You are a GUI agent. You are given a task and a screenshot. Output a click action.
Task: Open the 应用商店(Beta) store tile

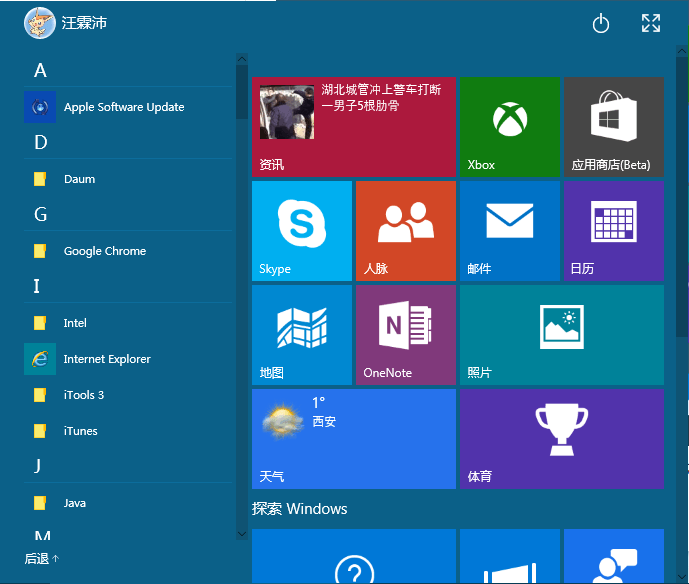[613, 127]
